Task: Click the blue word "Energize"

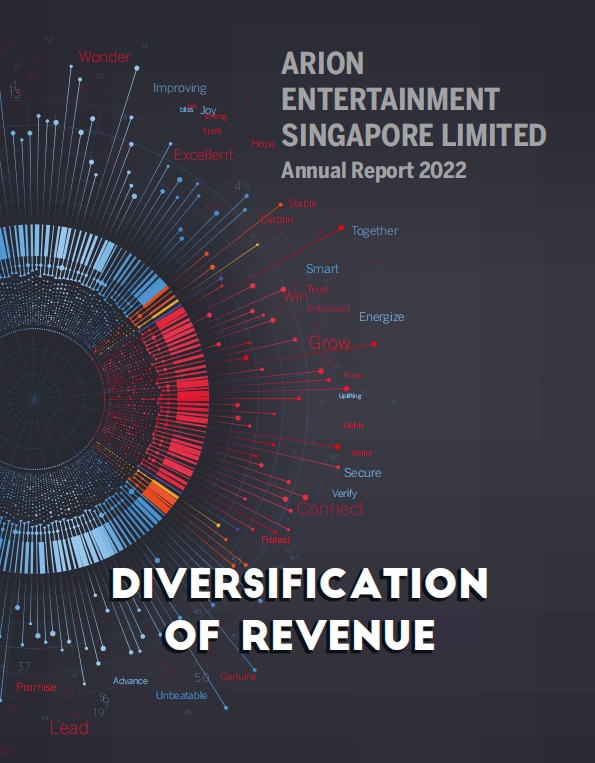Action: [x=381, y=317]
